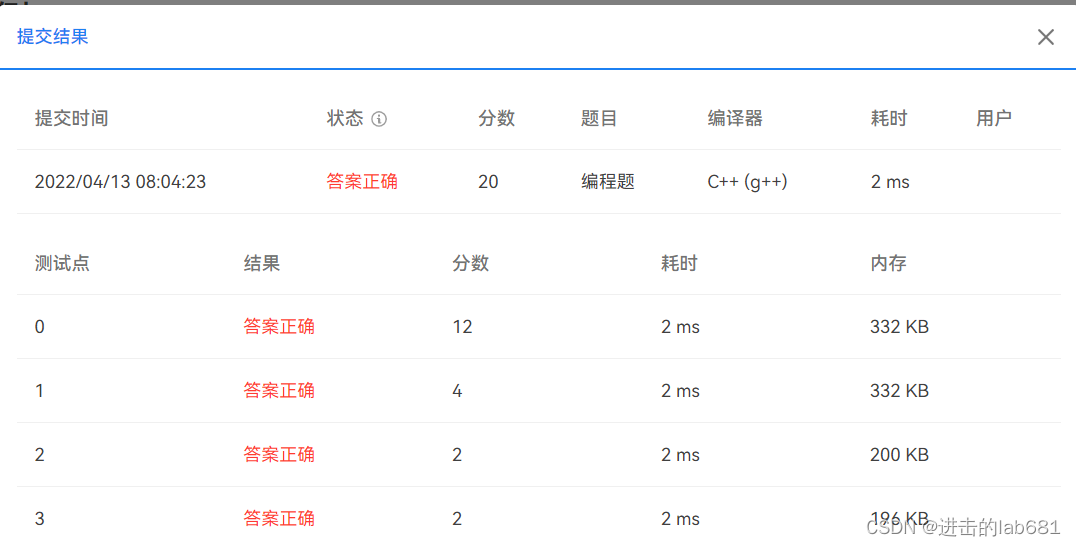Click the 结果 column header
The image size is (1076, 546).
(261, 263)
